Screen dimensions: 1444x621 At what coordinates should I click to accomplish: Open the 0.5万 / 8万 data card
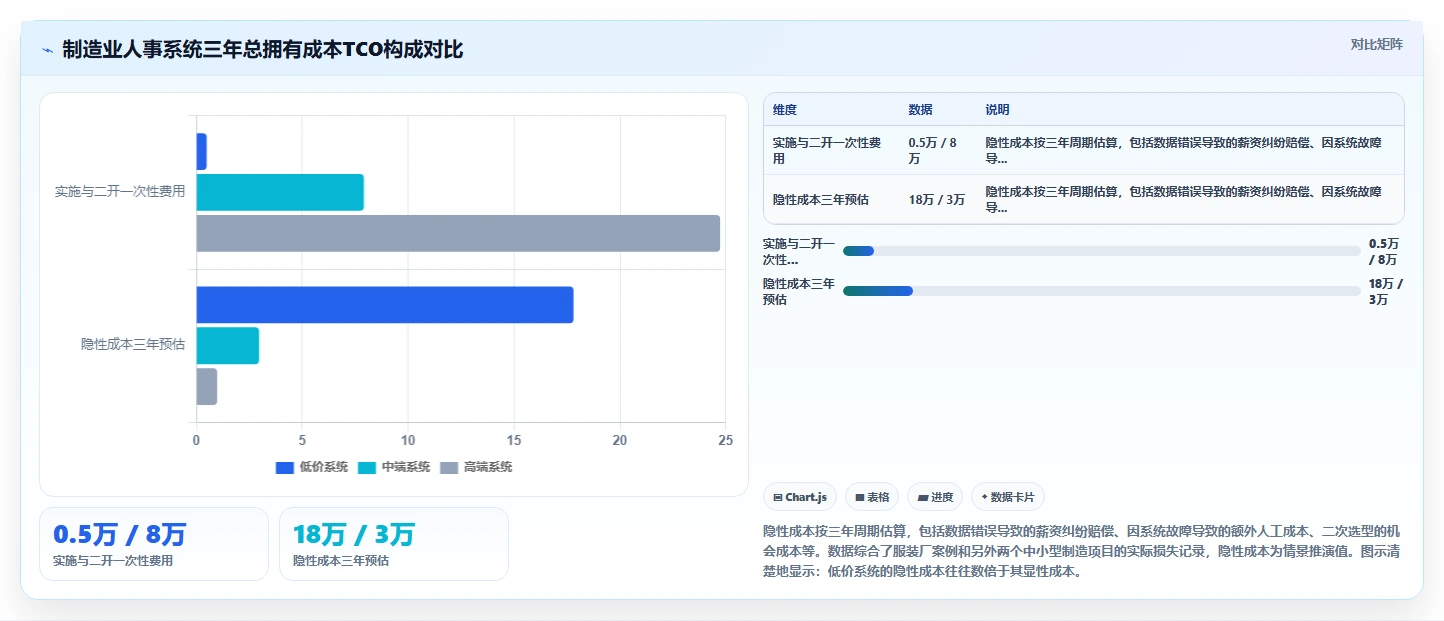click(154, 544)
